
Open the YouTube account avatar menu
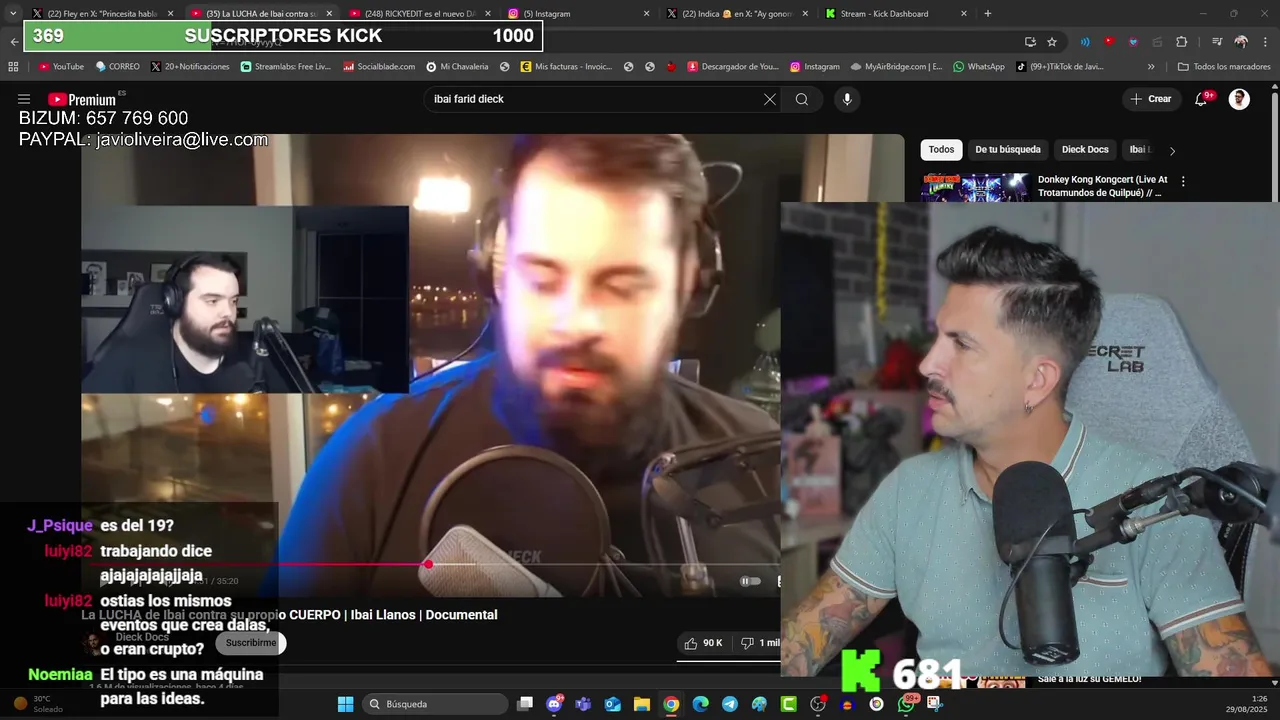point(1239,99)
